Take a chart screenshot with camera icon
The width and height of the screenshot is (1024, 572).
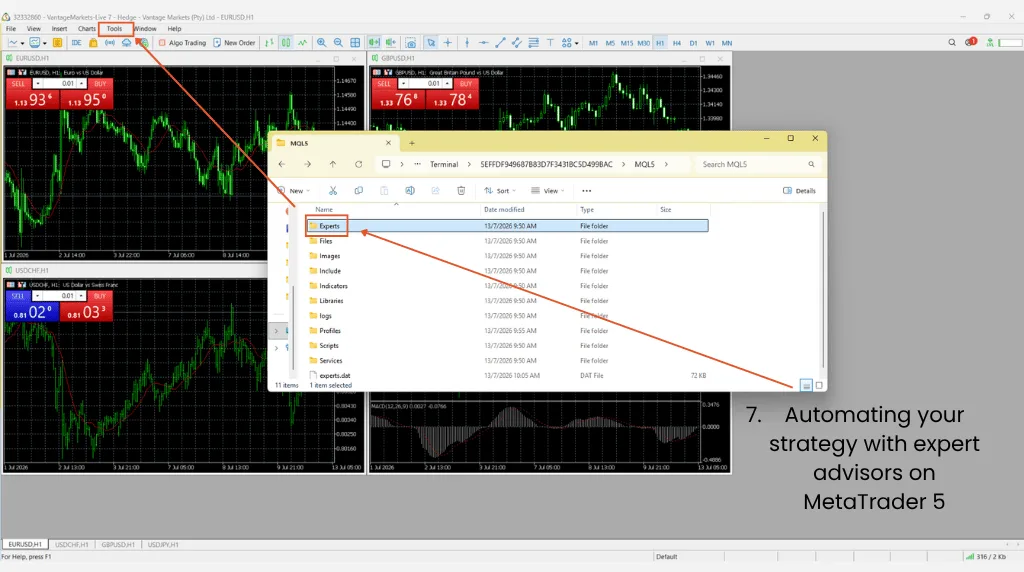(411, 43)
